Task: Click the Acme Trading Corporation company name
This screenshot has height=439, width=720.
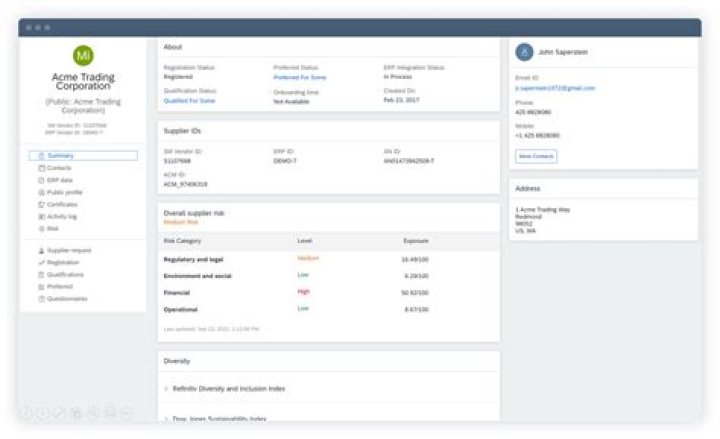Action: (83, 81)
